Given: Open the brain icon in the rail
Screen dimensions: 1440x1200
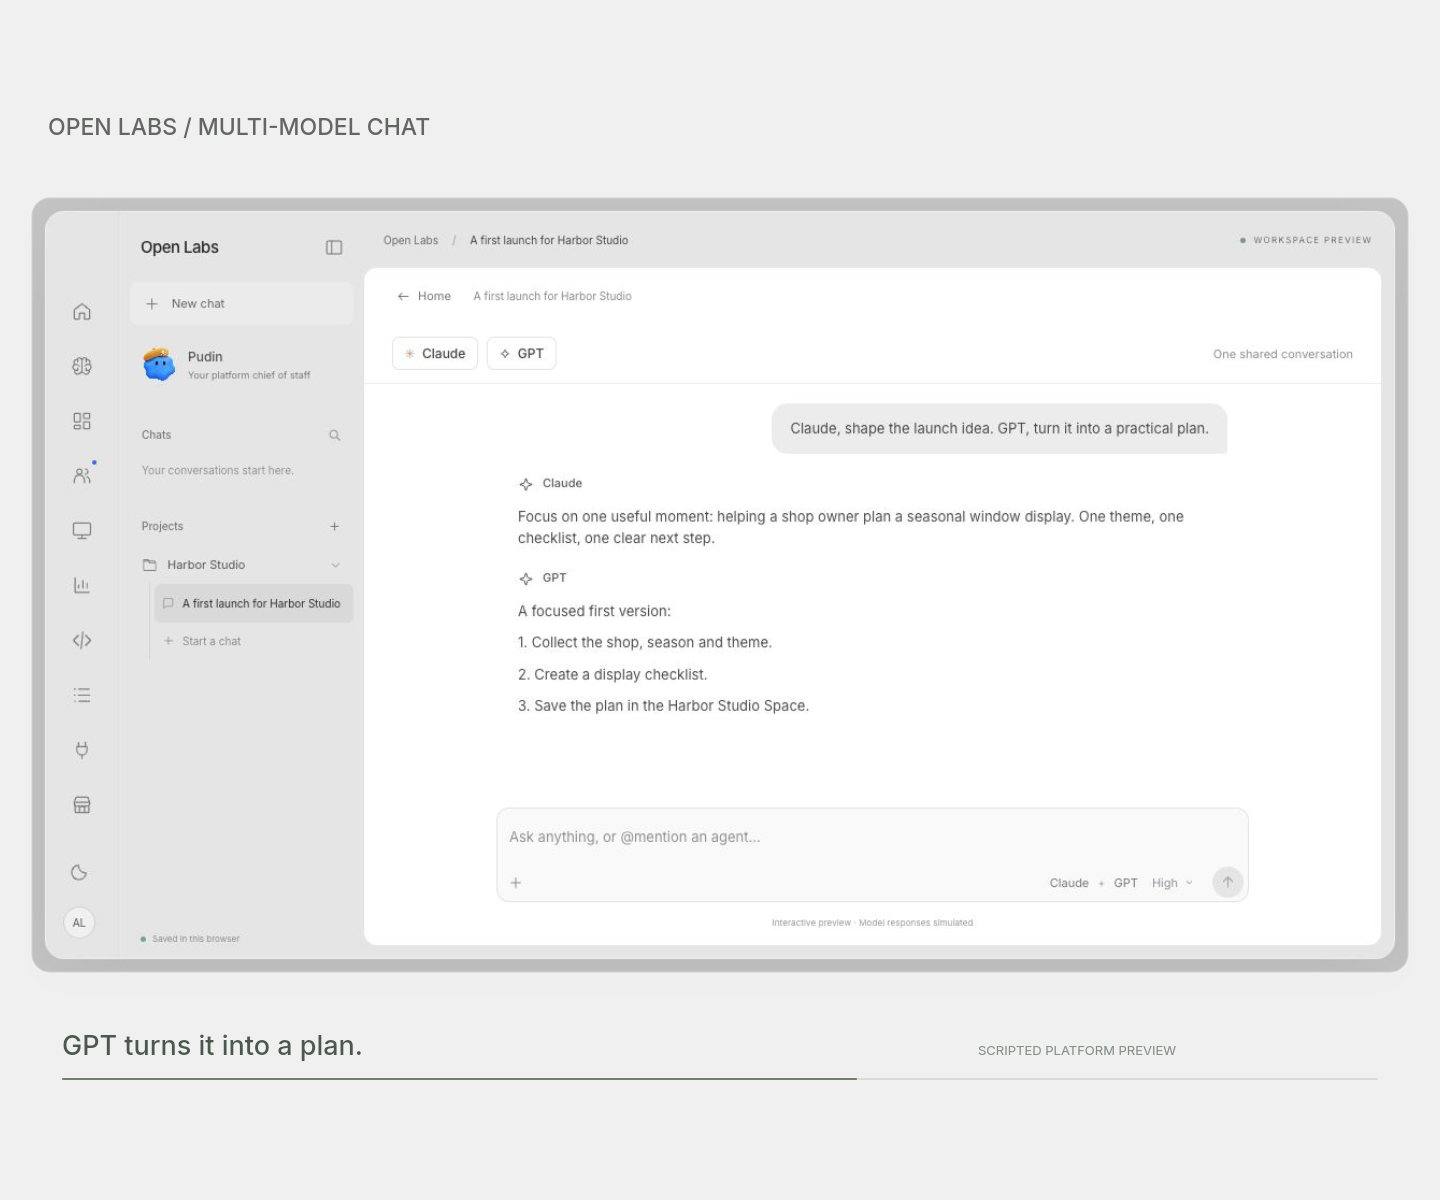Looking at the screenshot, I should point(82,367).
